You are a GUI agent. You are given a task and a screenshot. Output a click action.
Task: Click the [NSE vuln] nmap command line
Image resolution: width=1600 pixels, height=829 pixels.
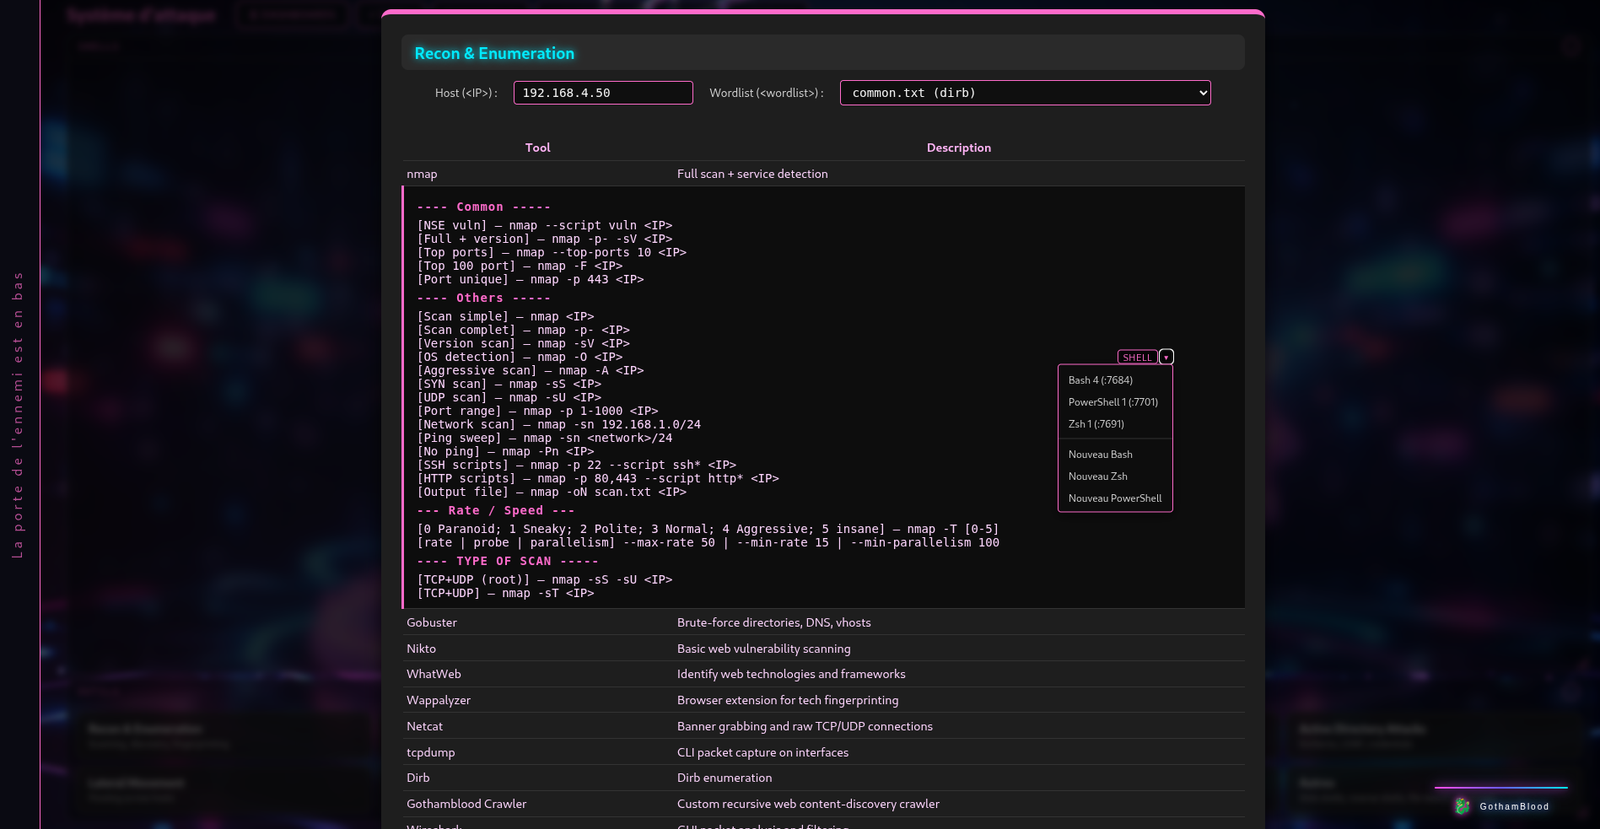pos(545,225)
